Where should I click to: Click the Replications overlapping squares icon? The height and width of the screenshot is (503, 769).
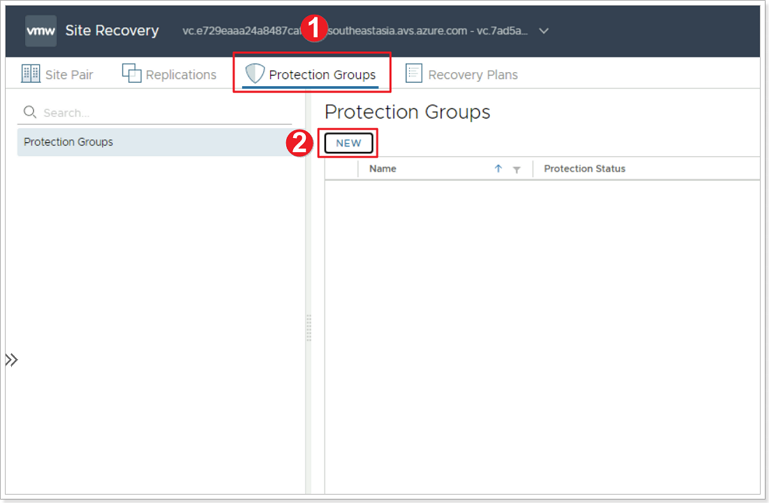[131, 73]
